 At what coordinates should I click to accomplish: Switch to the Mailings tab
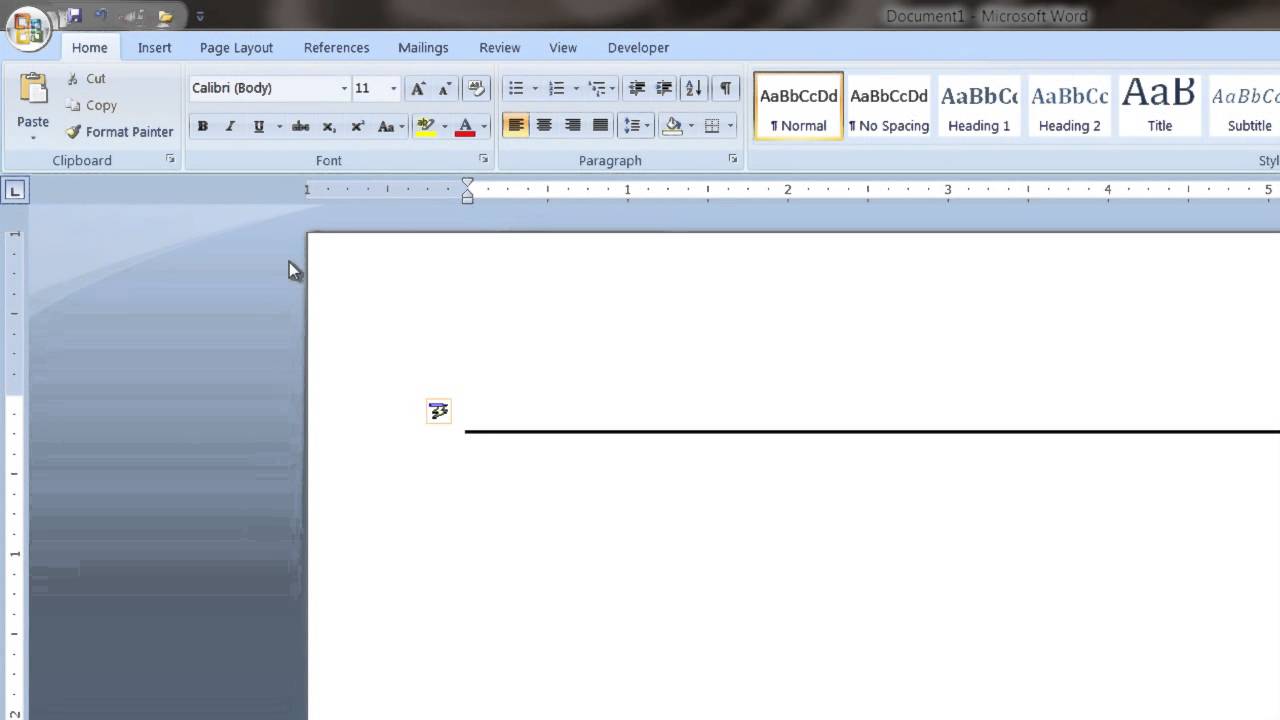point(423,47)
